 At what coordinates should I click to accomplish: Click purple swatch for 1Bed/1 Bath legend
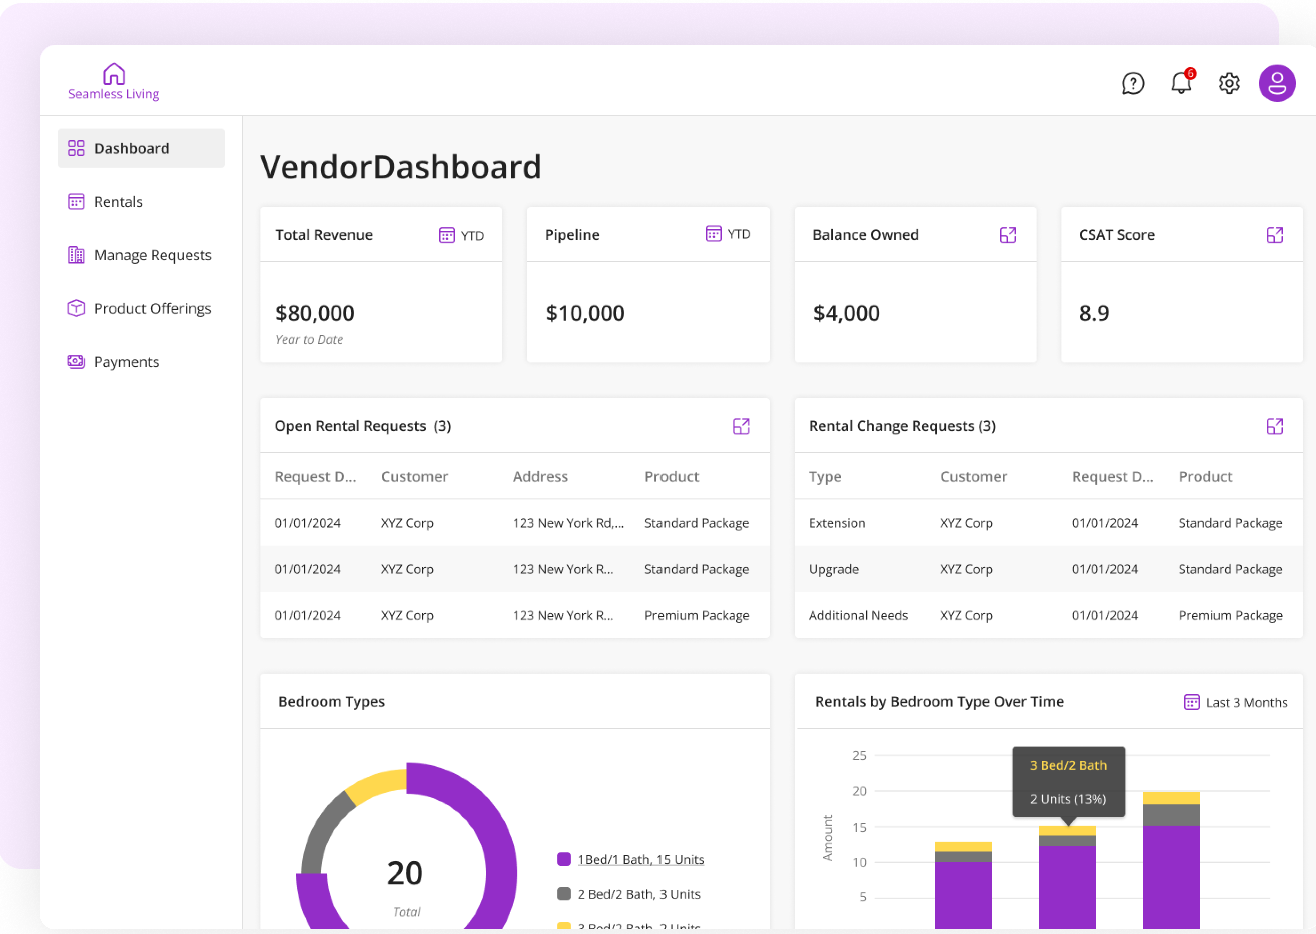[564, 859]
